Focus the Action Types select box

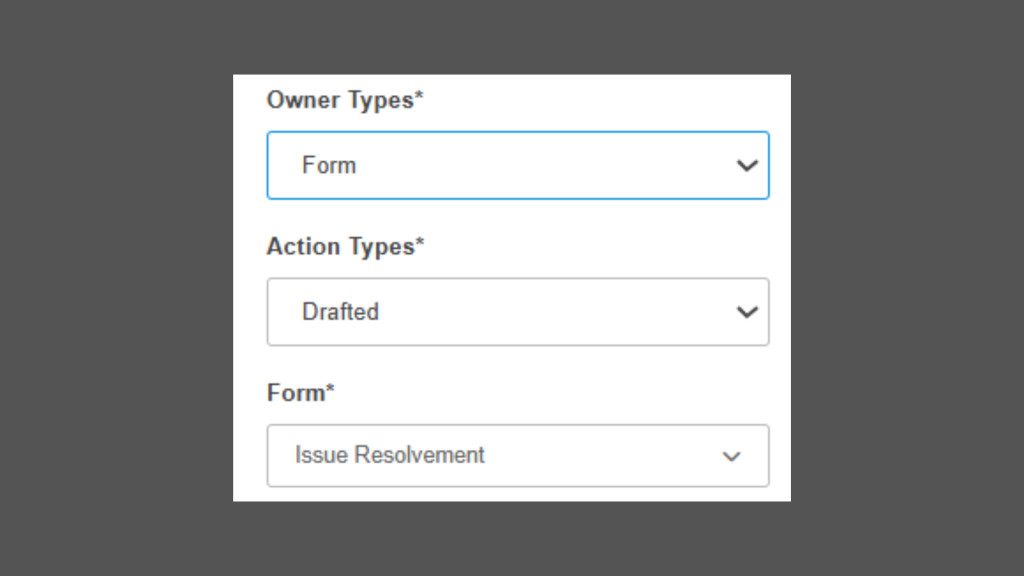pyautogui.click(x=560, y=312)
